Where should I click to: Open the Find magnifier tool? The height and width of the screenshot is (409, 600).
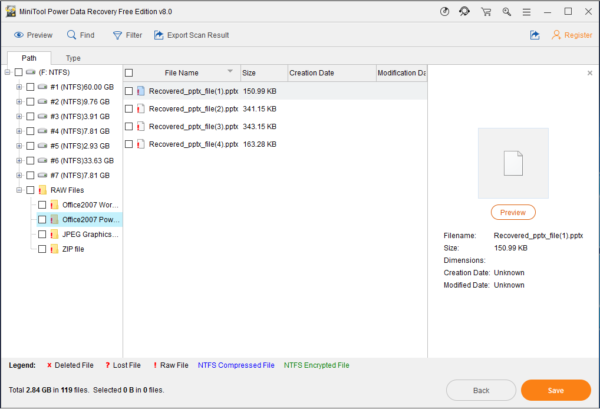(x=71, y=35)
